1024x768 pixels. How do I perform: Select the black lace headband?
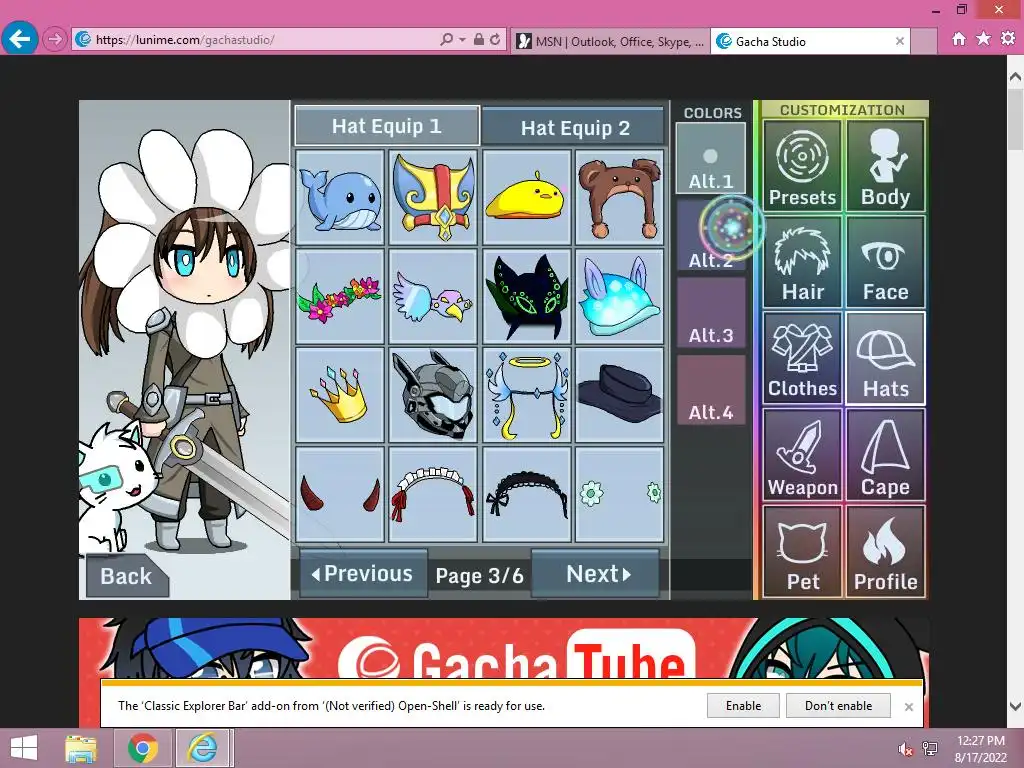click(527, 494)
